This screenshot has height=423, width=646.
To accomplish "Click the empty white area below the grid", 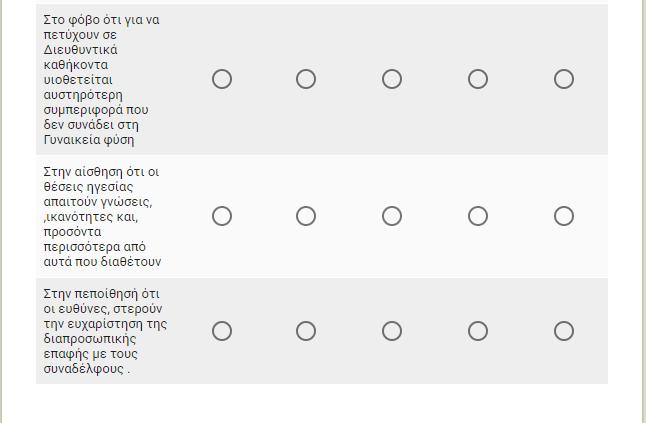I will click(321, 404).
